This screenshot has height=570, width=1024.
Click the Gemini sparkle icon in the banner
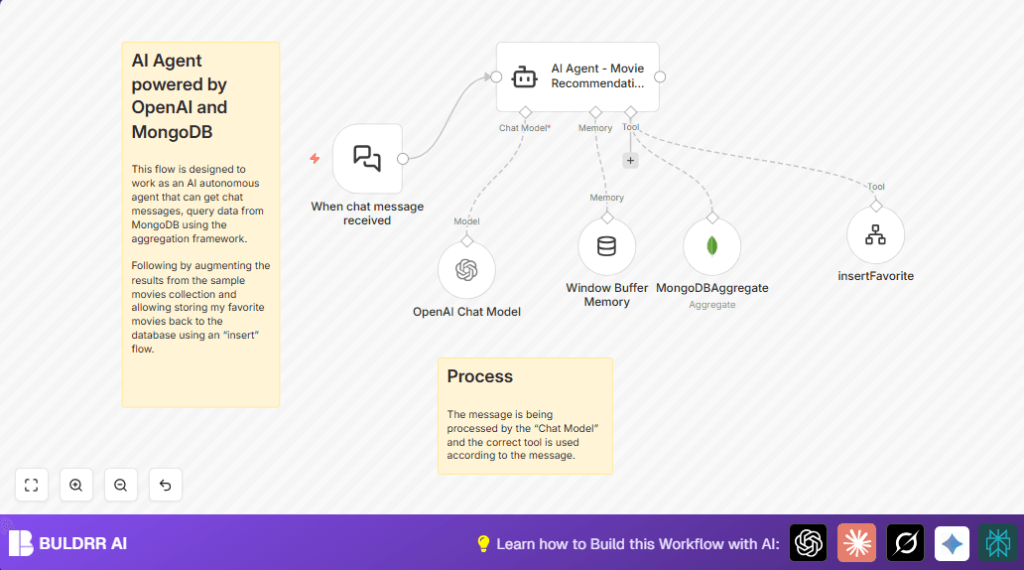(x=952, y=543)
